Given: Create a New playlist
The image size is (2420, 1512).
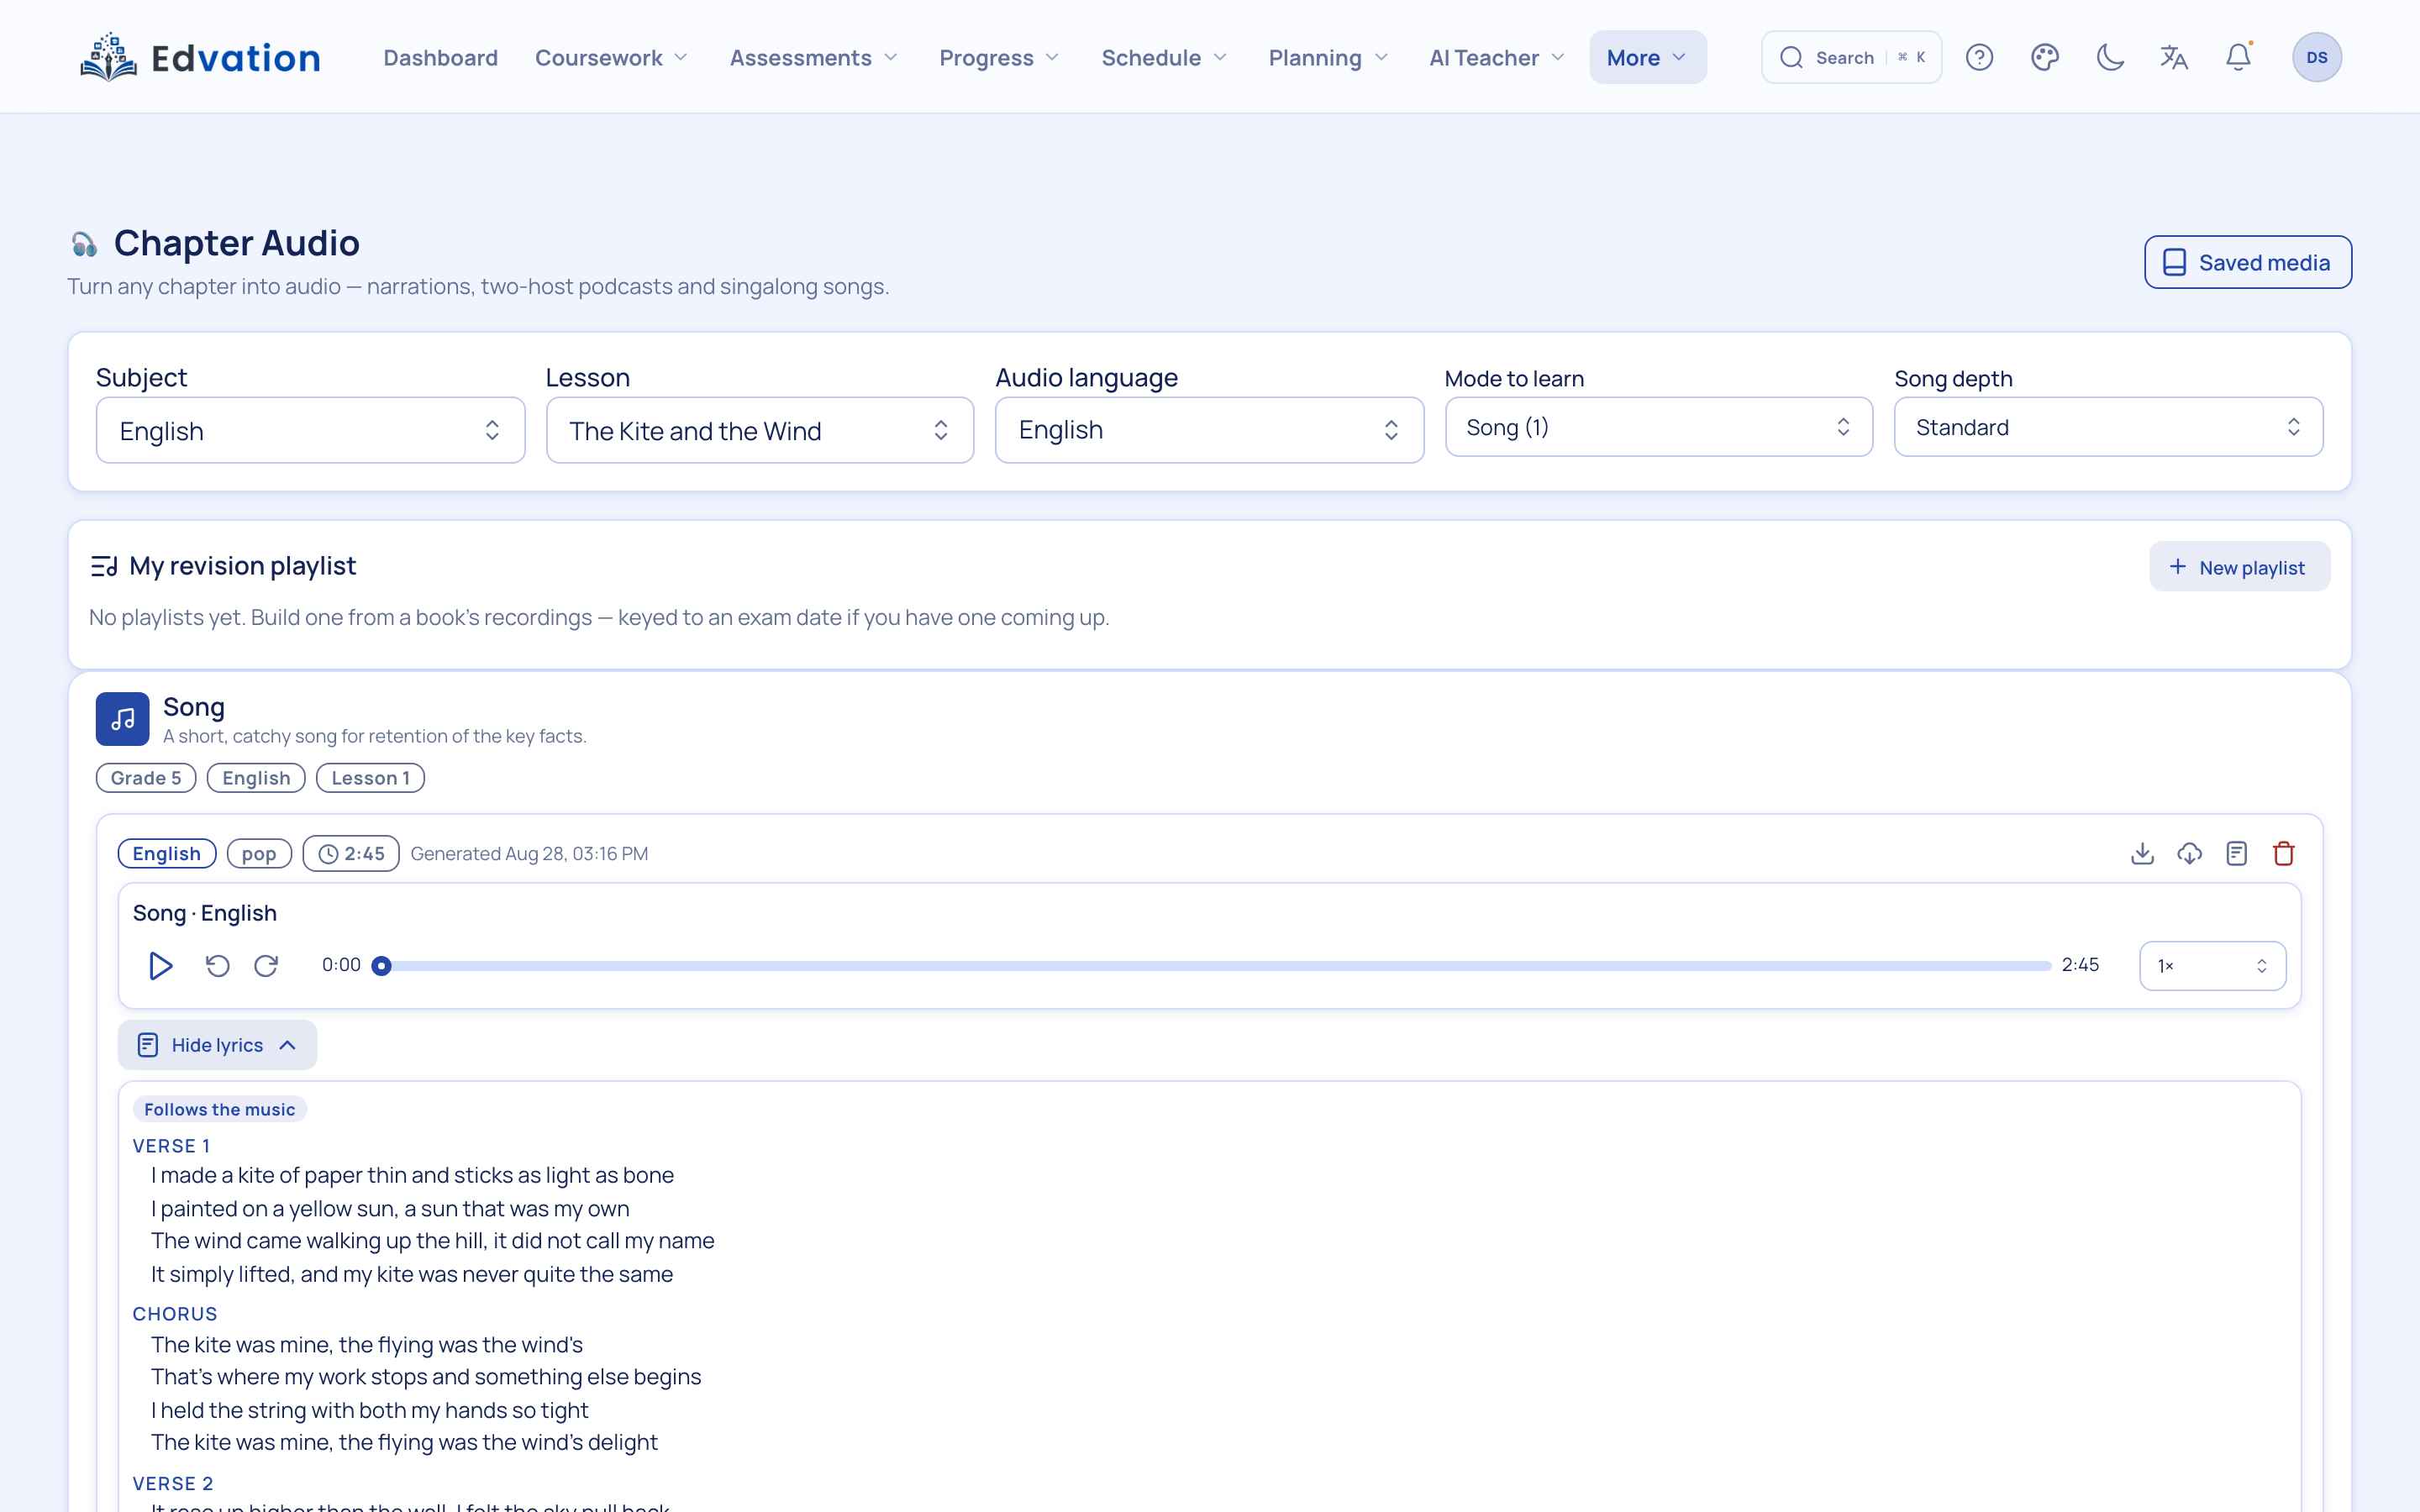Looking at the screenshot, I should click(2239, 567).
